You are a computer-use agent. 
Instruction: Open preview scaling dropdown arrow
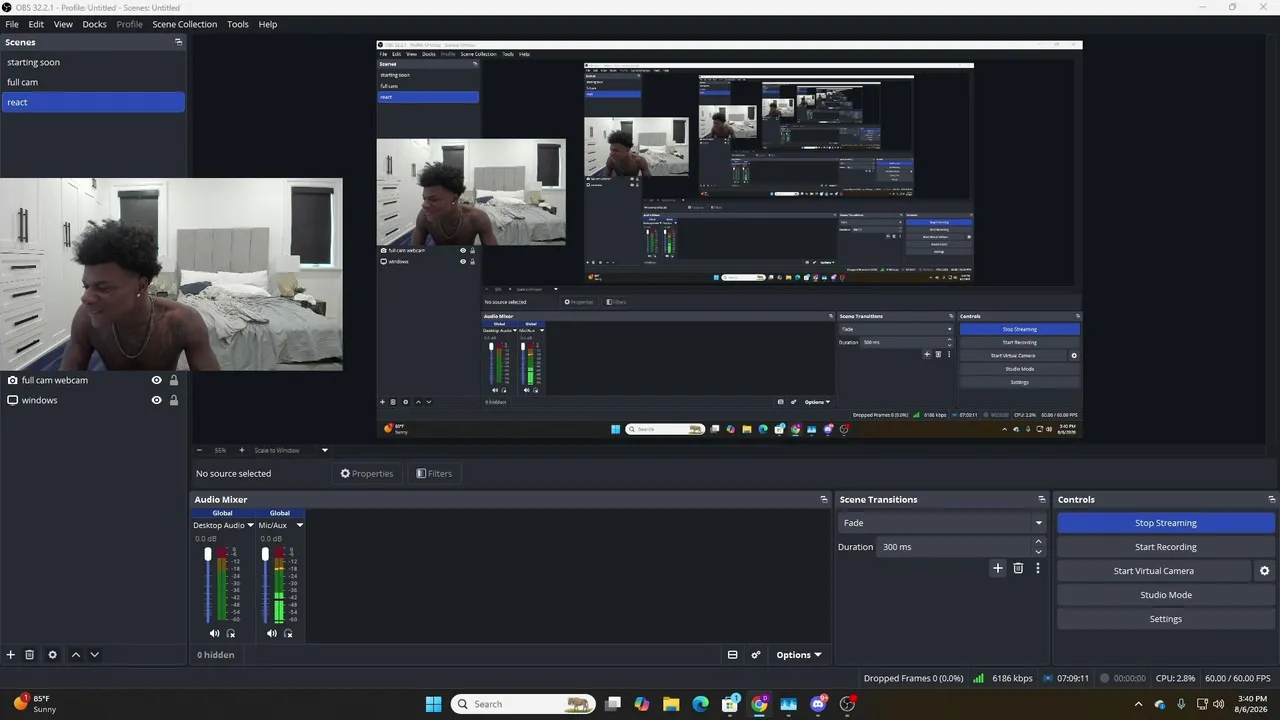click(x=324, y=450)
